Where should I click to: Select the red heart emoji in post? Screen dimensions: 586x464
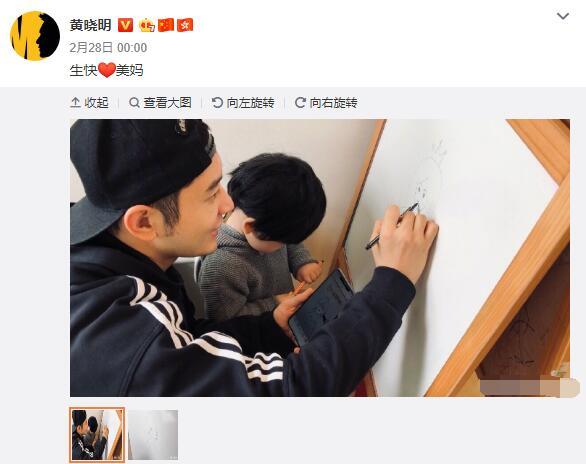pos(107,70)
